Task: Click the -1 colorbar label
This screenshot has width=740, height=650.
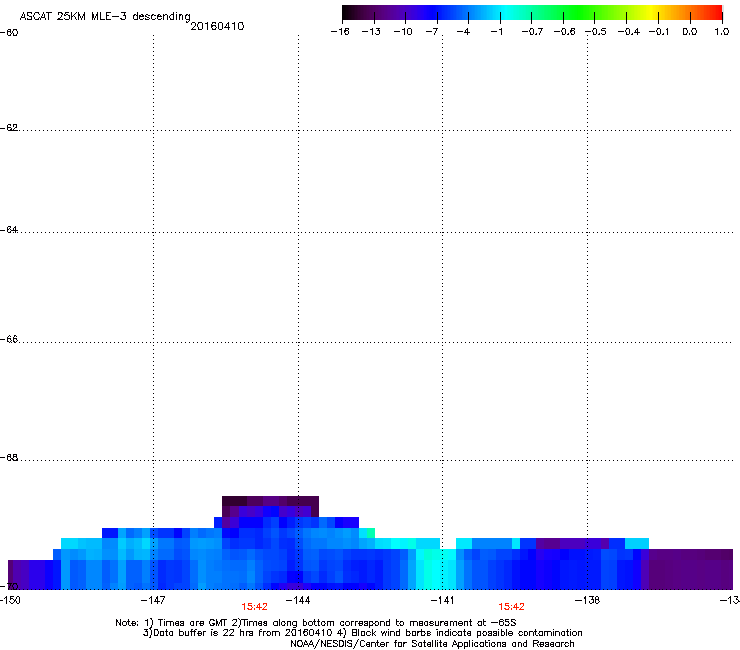Action: tap(496, 32)
